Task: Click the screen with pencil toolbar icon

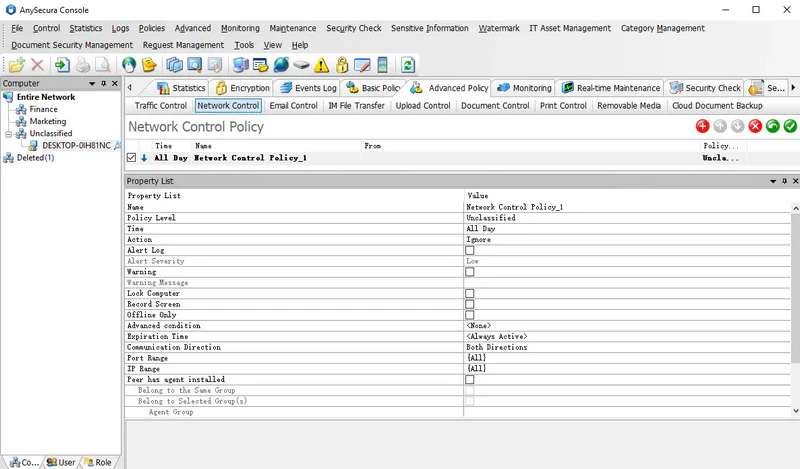Action: click(362, 65)
